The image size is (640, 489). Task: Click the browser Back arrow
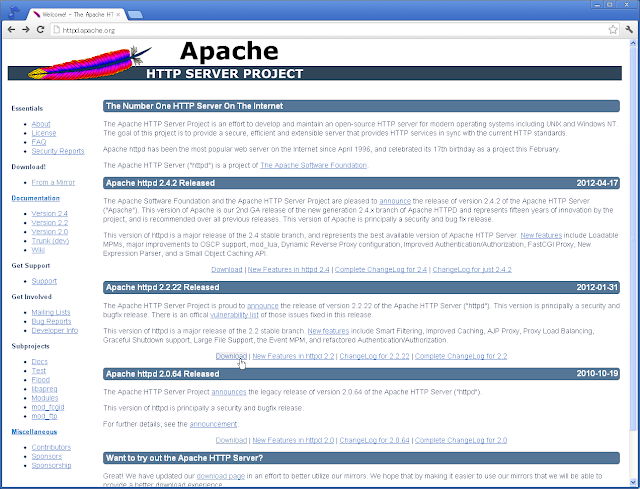tap(11, 29)
